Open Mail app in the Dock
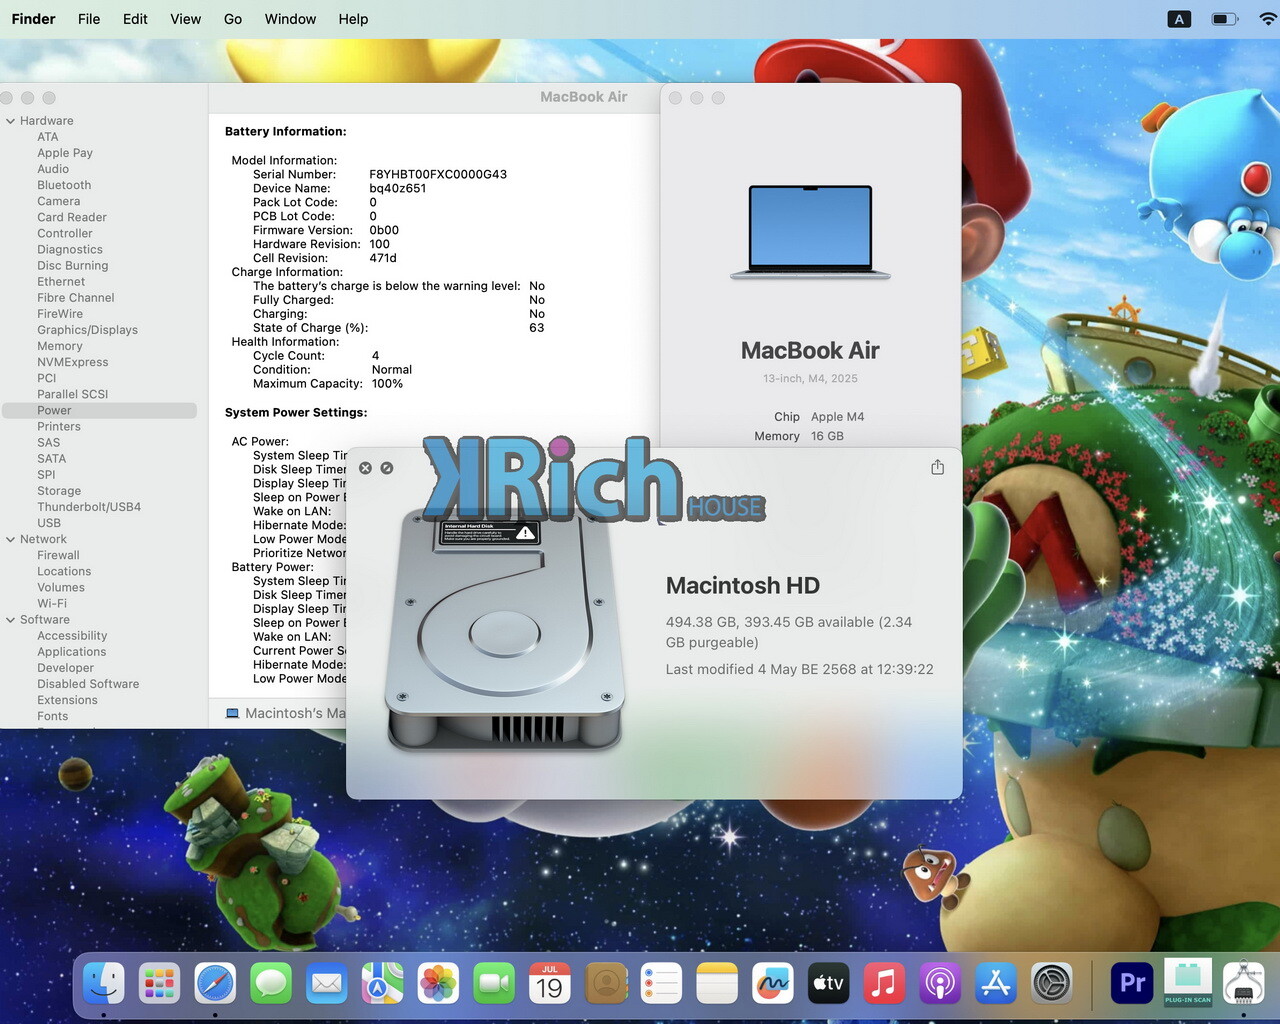 [x=327, y=984]
